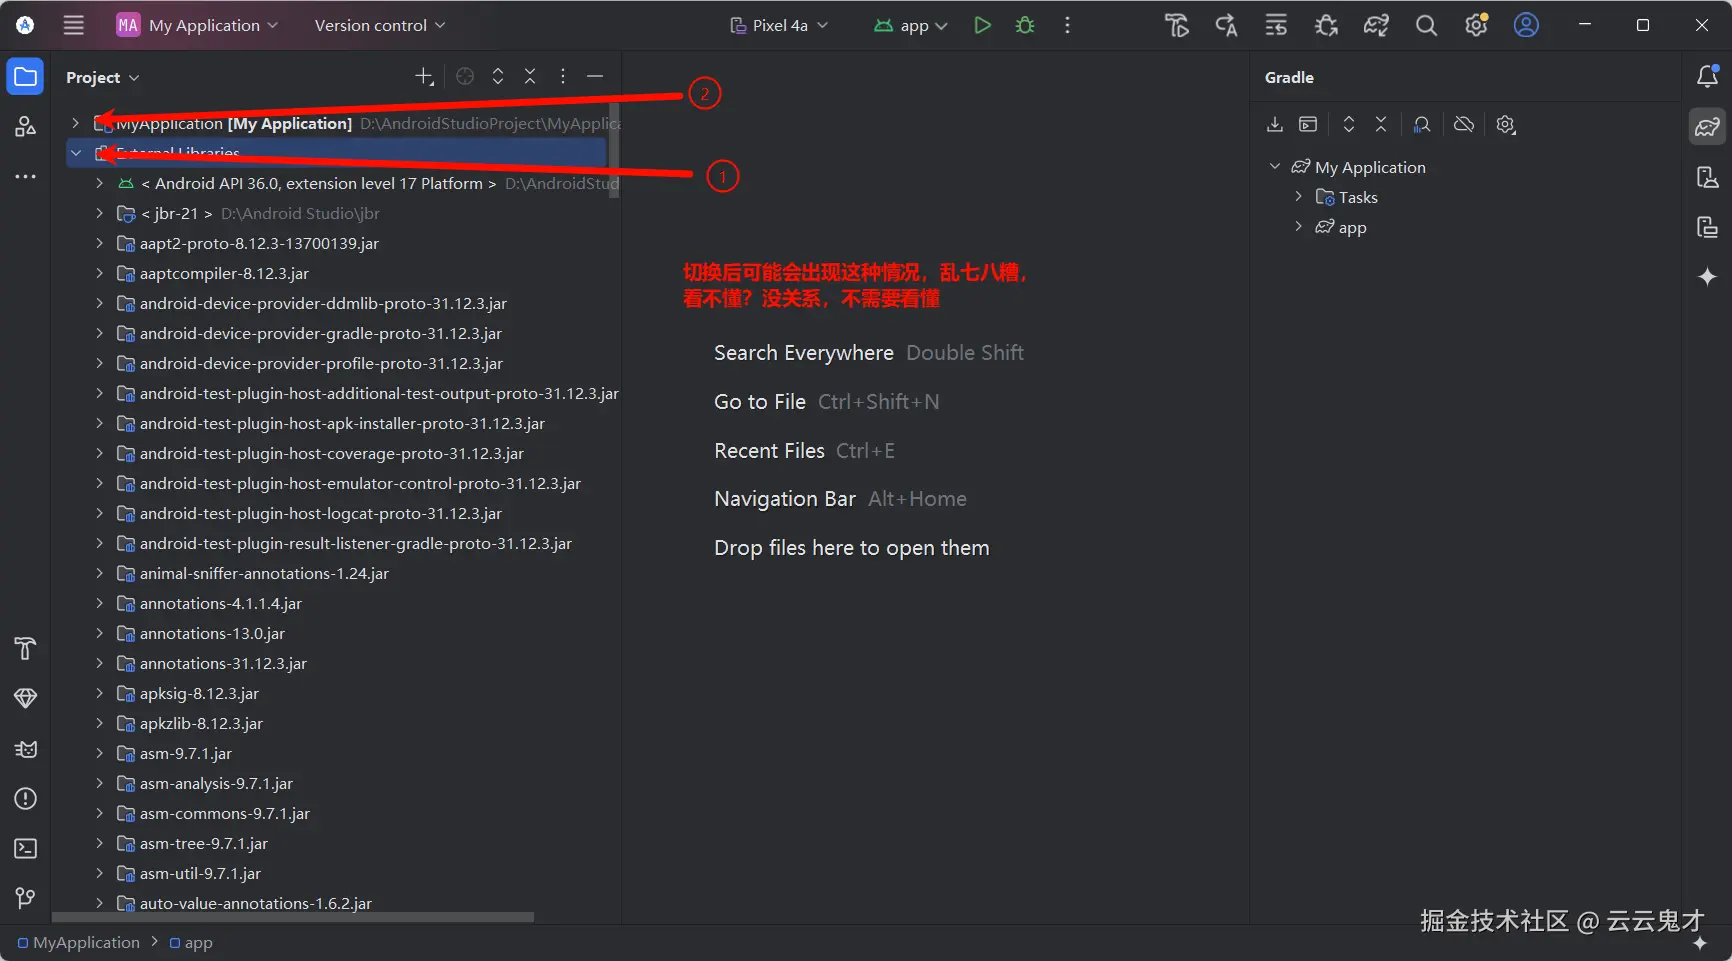This screenshot has width=1732, height=961.
Task: Expand all in the Project panel
Action: point(498,76)
